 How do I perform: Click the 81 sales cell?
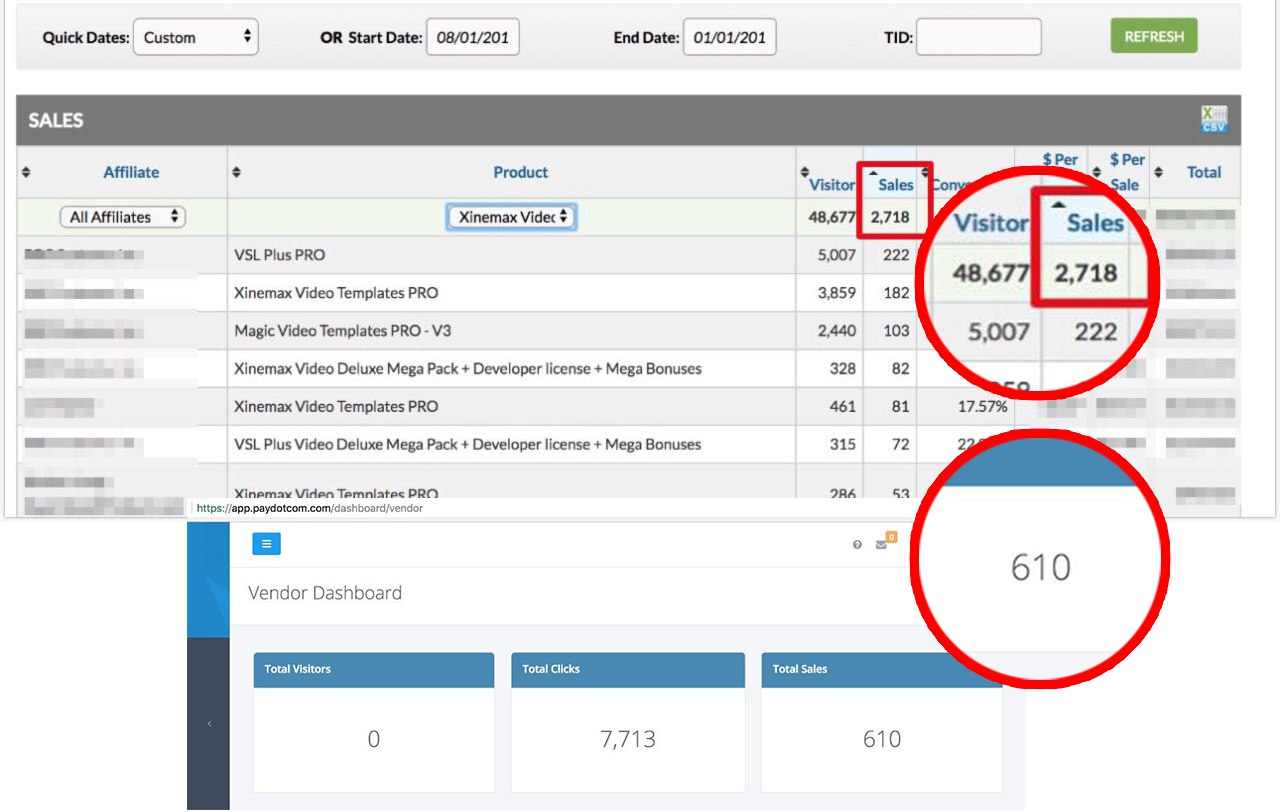coord(901,407)
